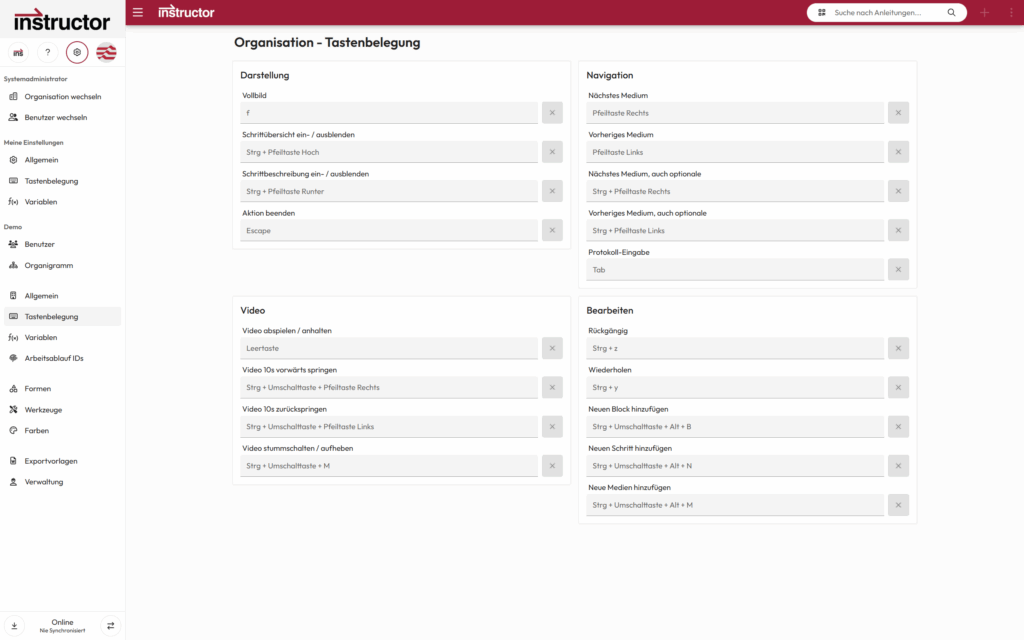
Task: Open the Exportvorlagen section
Action: 52,461
